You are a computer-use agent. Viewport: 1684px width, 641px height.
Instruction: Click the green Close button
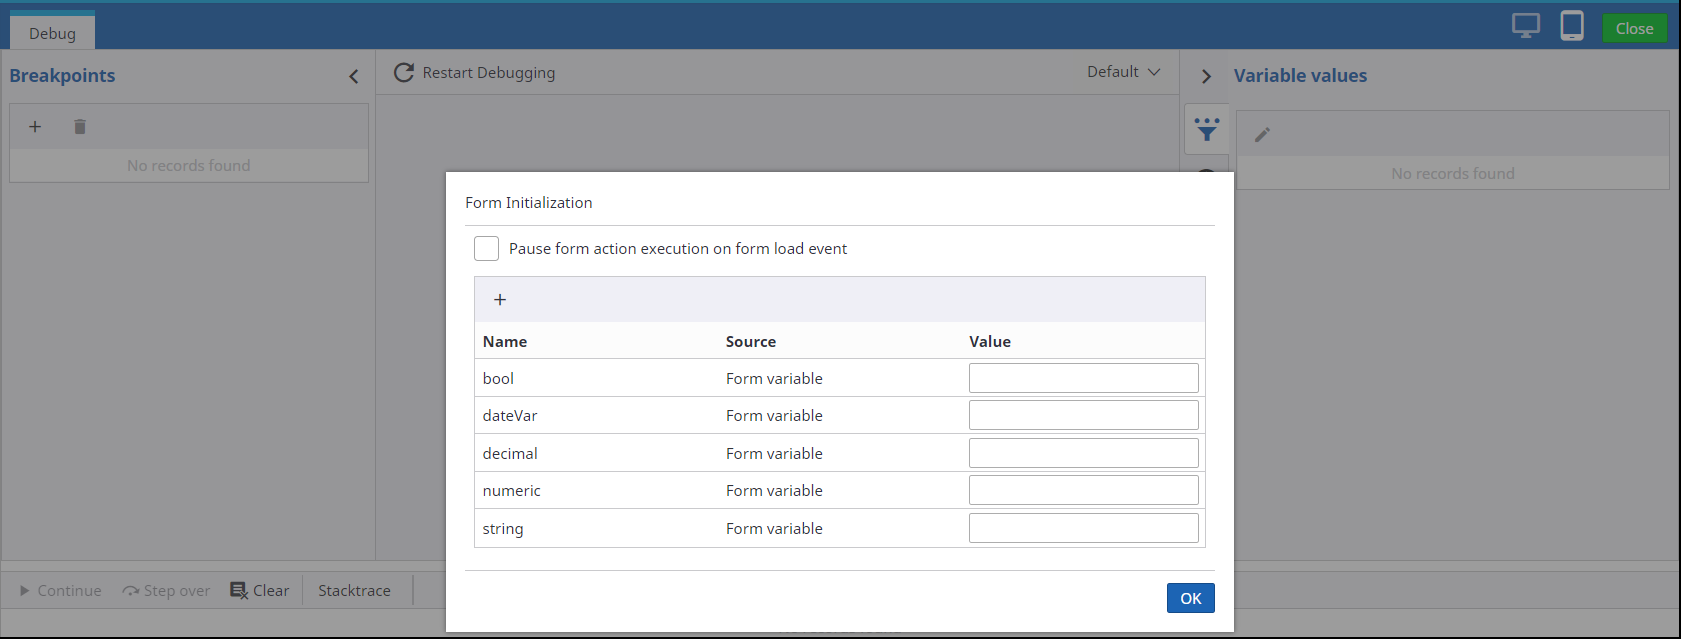click(x=1634, y=29)
